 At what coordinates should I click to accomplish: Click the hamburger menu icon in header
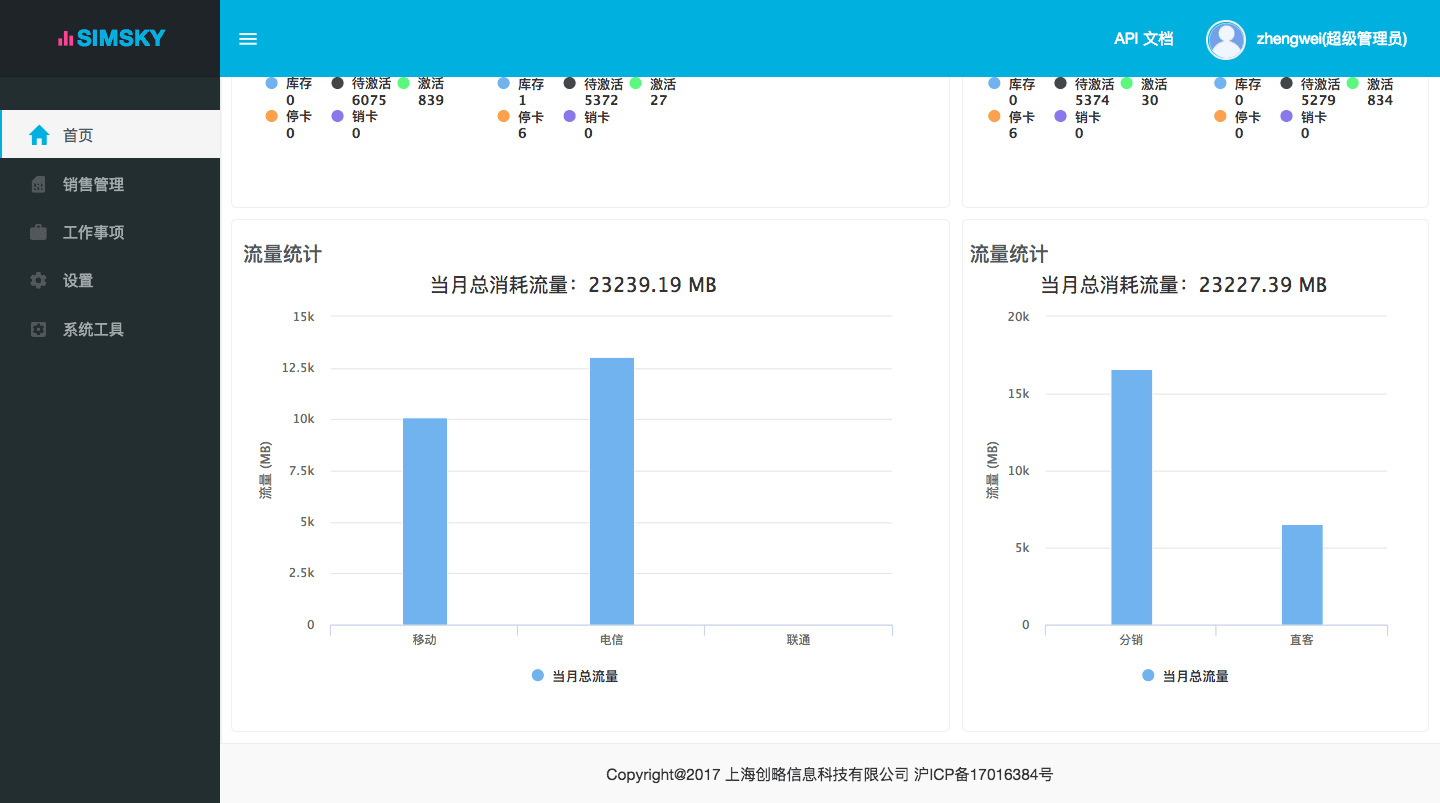click(248, 39)
